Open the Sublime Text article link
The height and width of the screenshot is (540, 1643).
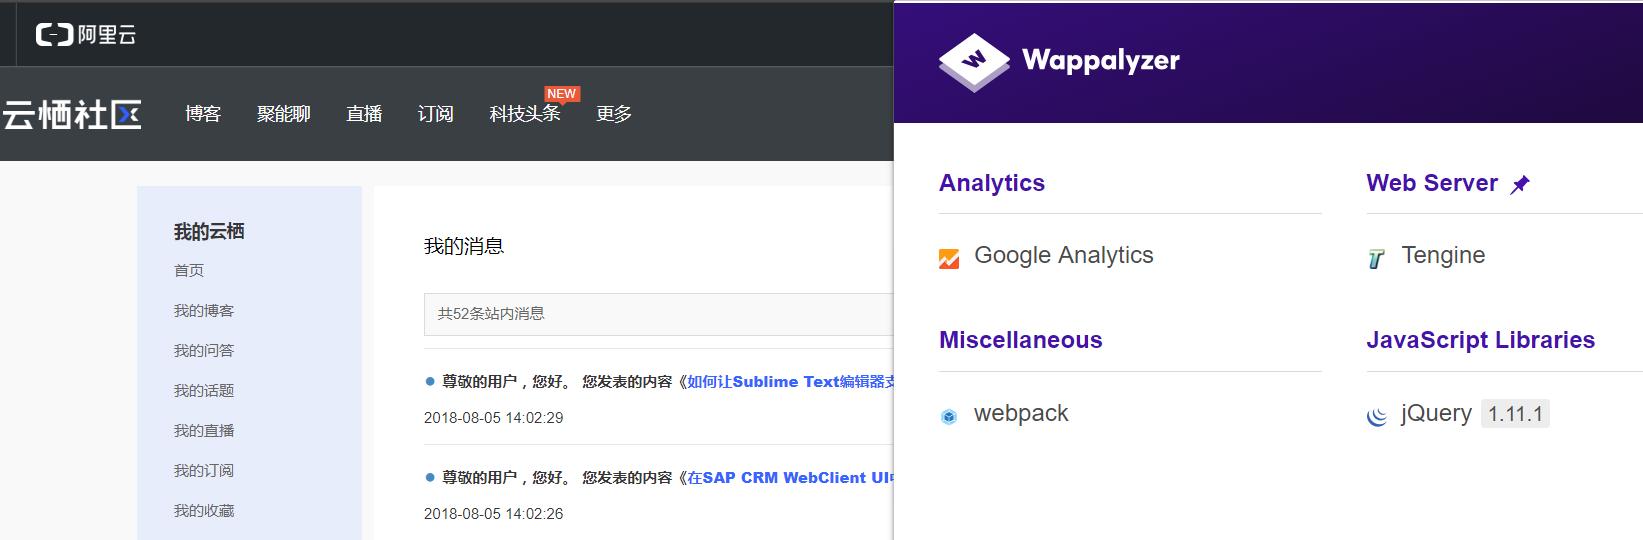(x=790, y=381)
